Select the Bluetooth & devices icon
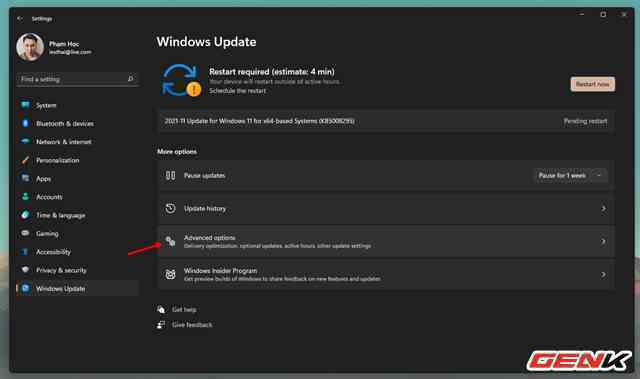The width and height of the screenshot is (640, 379). coord(25,123)
